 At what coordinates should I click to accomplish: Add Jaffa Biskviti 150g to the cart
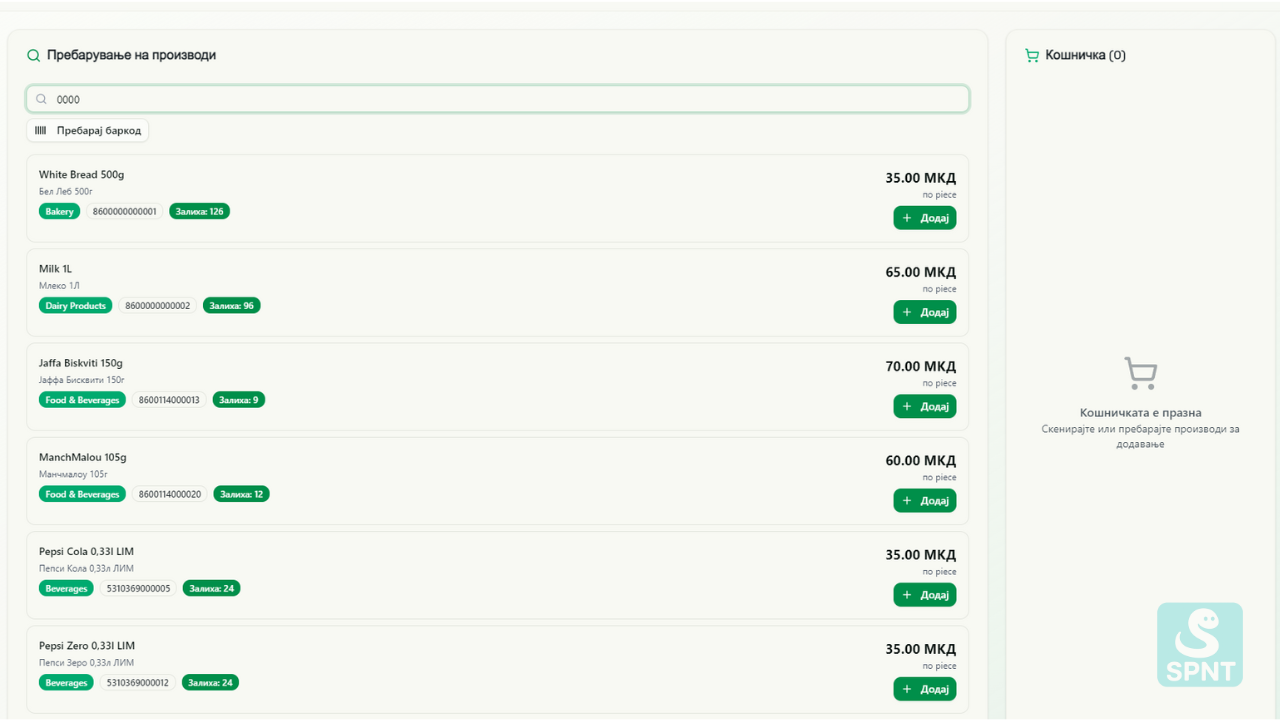click(x=924, y=406)
